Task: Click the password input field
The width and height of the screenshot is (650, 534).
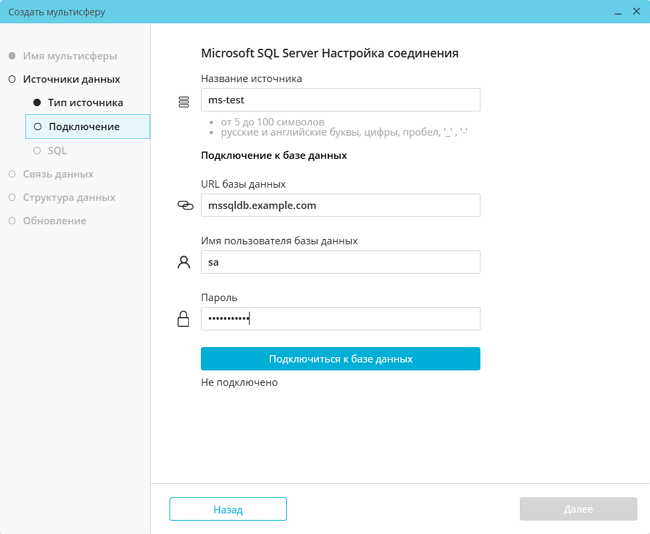Action: click(x=340, y=319)
